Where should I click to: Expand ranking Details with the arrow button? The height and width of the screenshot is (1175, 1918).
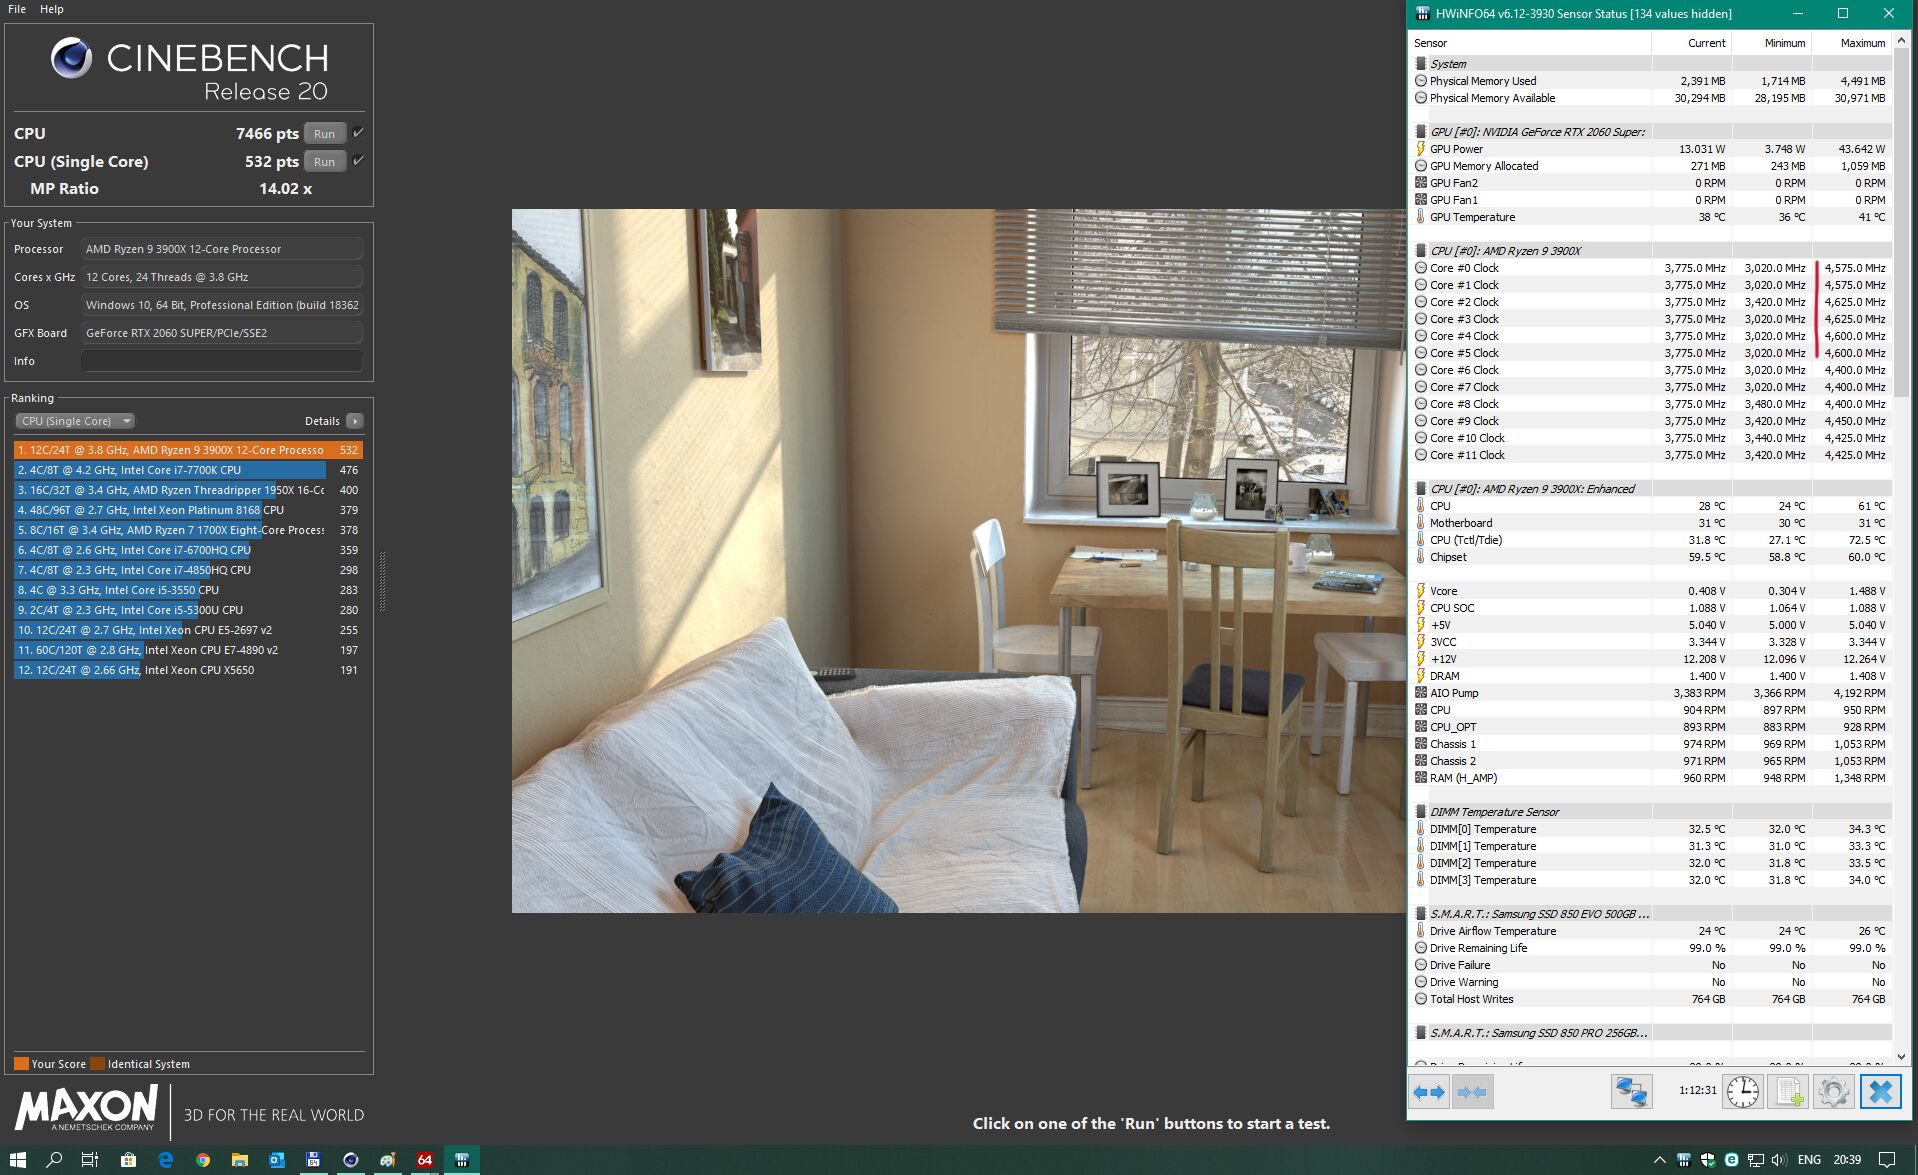tap(355, 421)
